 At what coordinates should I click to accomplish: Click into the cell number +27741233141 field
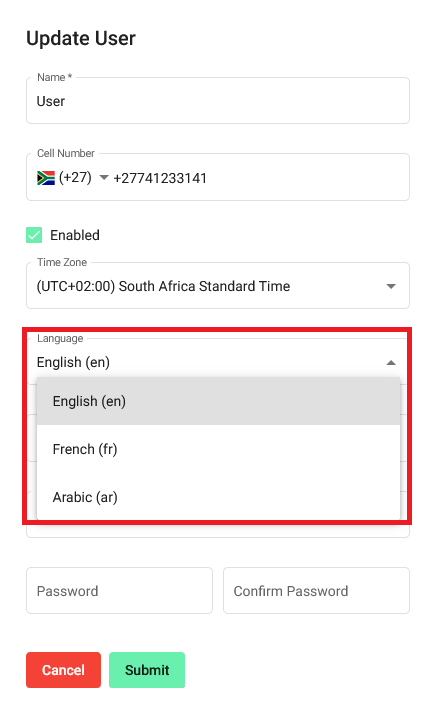[258, 178]
